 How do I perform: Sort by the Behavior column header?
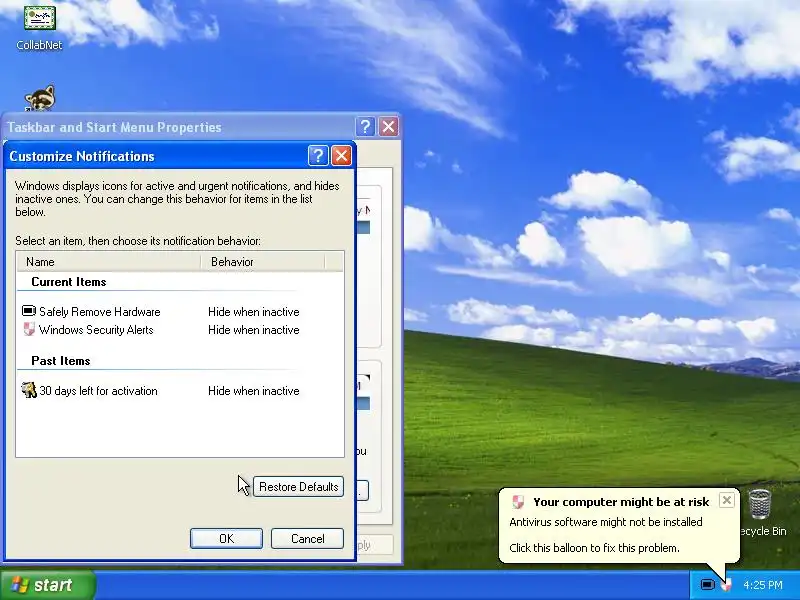[262, 262]
